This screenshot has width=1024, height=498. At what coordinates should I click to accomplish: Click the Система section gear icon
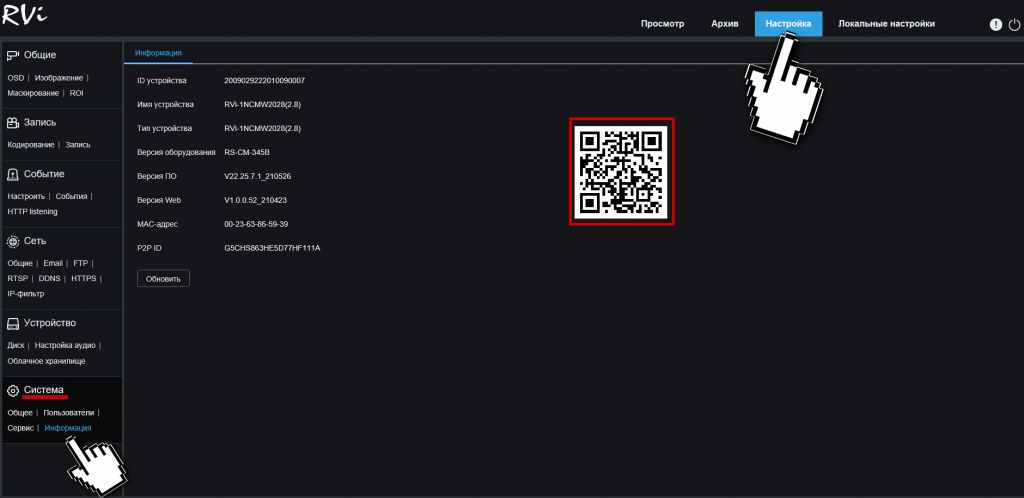click(13, 390)
